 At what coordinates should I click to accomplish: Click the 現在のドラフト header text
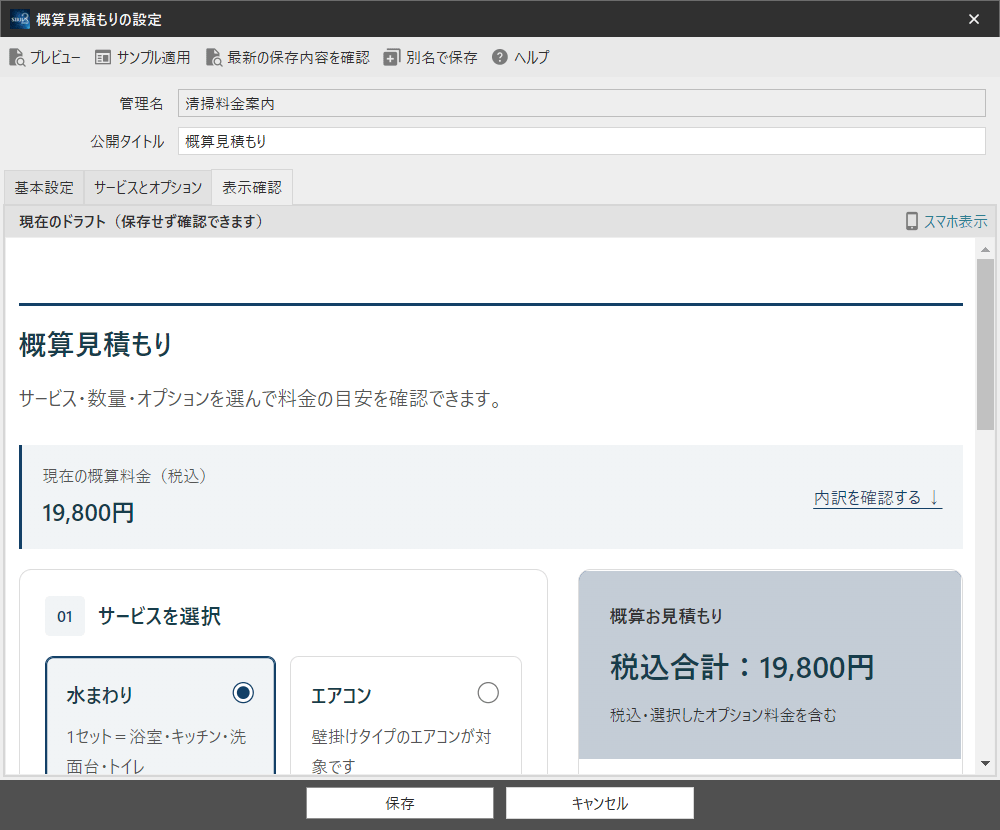pyautogui.click(x=141, y=221)
